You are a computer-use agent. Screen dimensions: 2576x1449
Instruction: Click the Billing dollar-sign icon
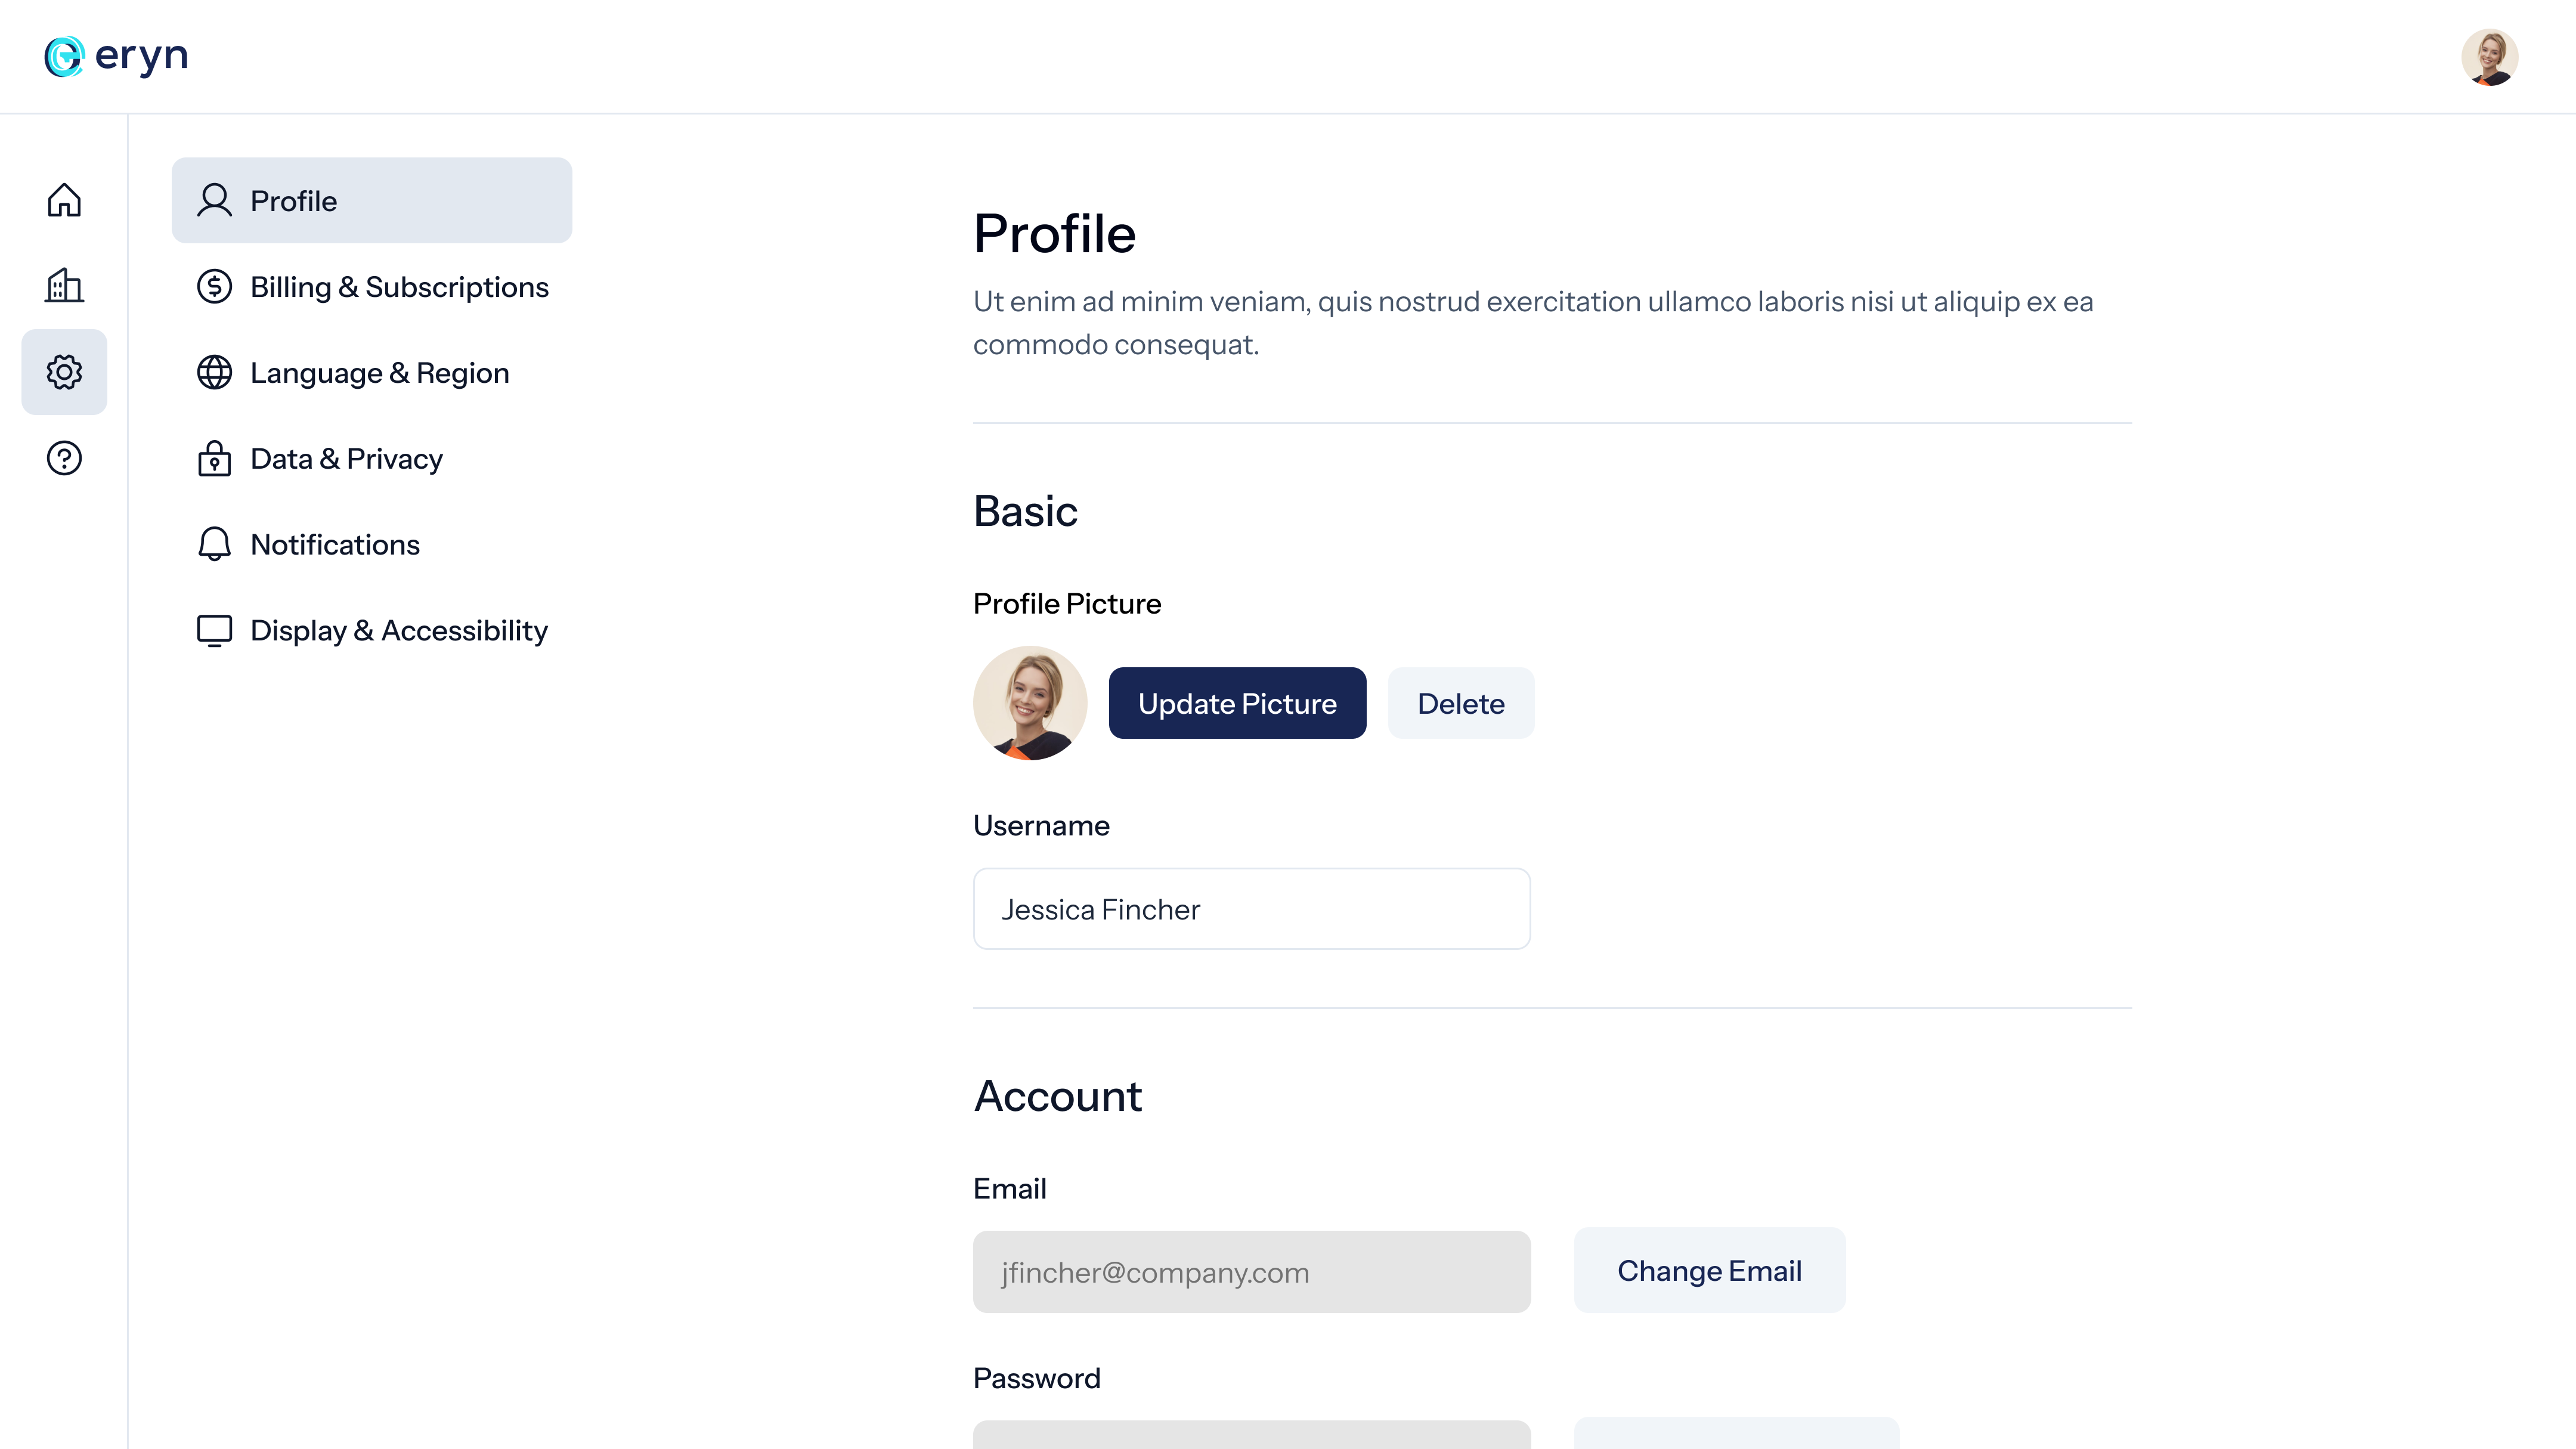(x=214, y=287)
